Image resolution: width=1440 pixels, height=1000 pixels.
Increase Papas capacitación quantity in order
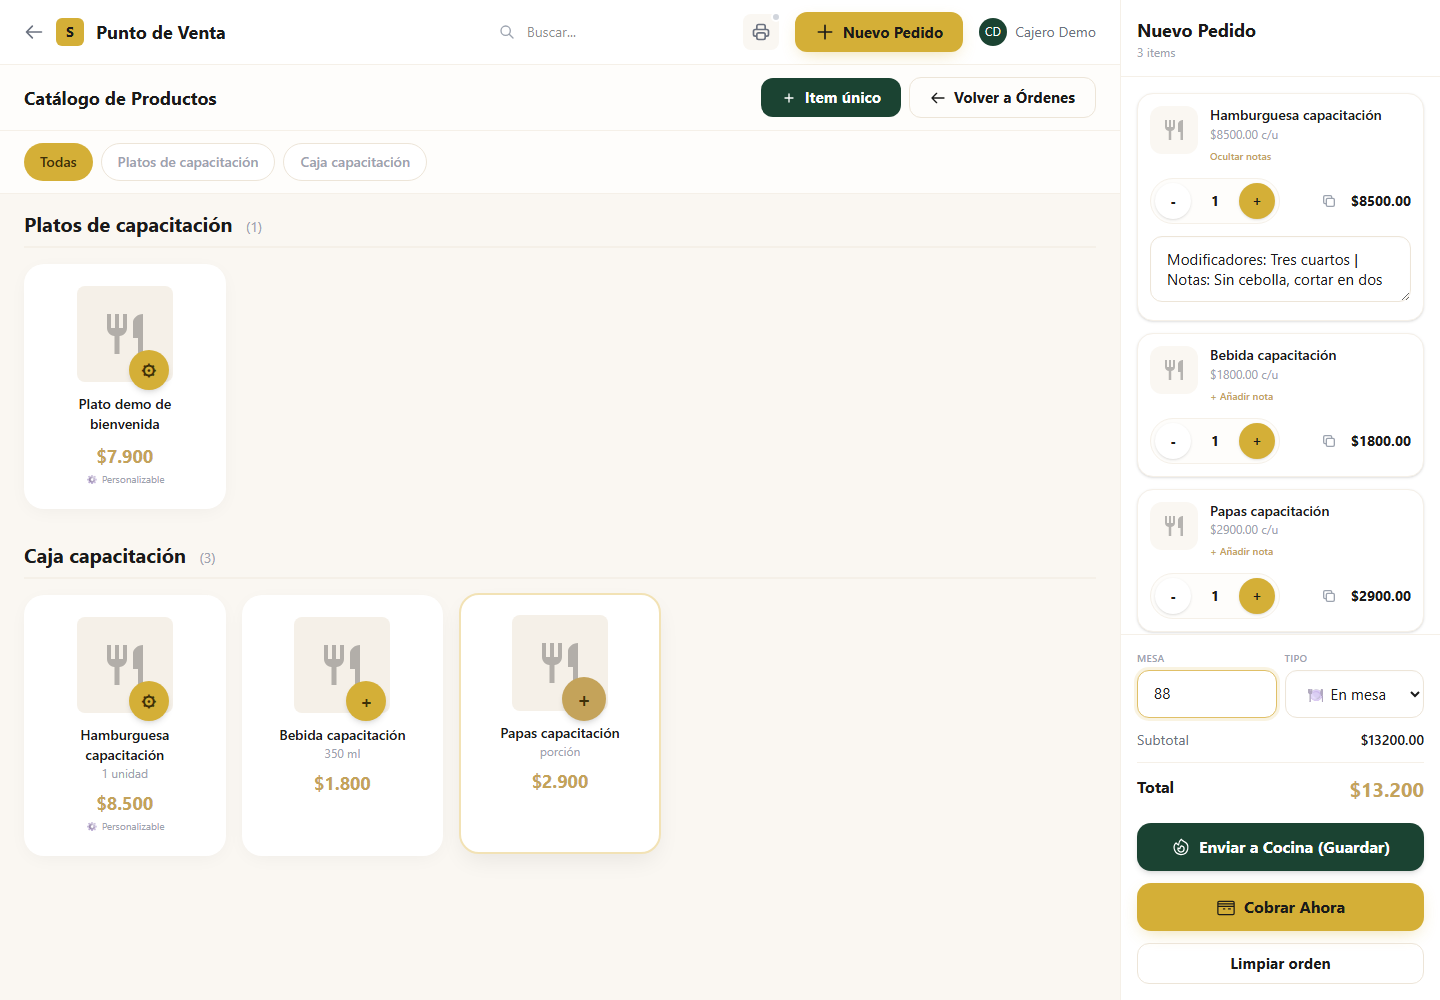pyautogui.click(x=1257, y=596)
